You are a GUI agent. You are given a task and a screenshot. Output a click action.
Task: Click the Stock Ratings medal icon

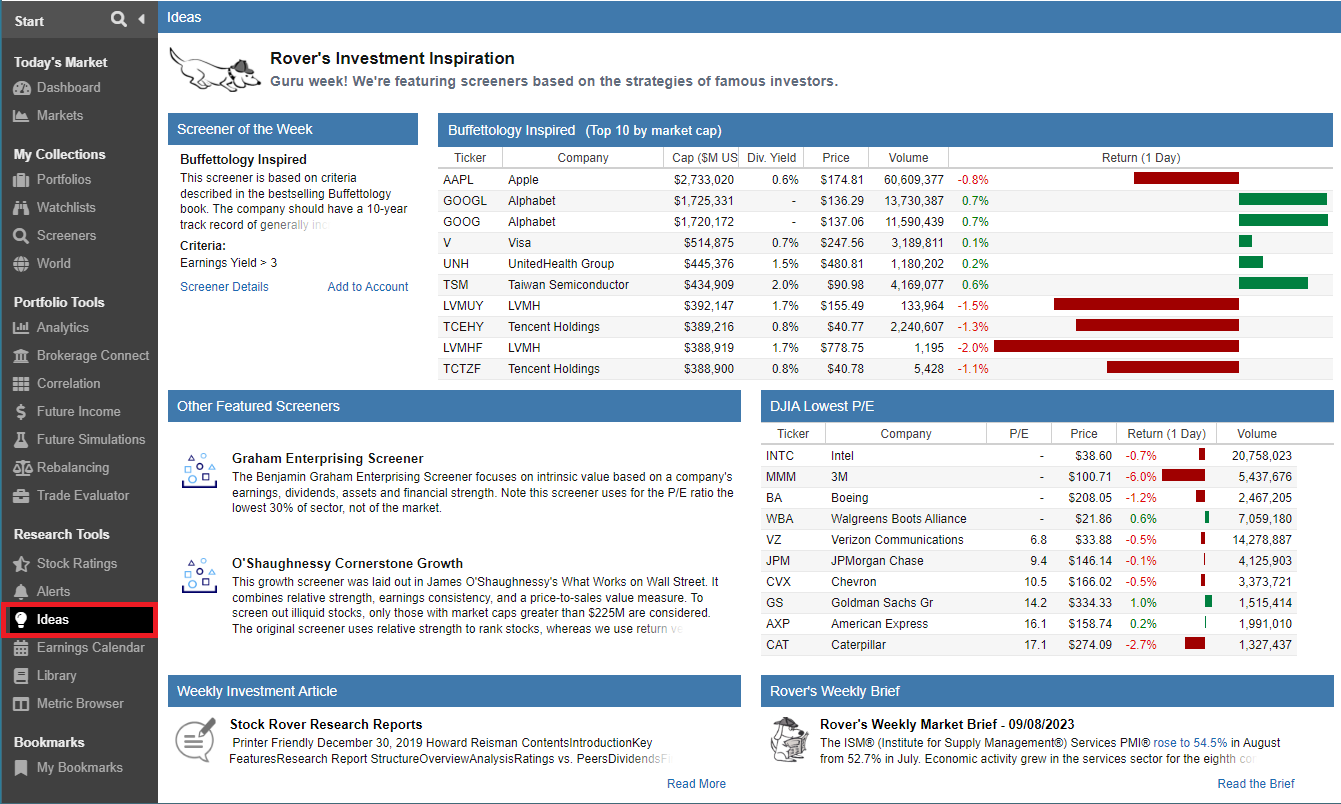click(x=21, y=564)
